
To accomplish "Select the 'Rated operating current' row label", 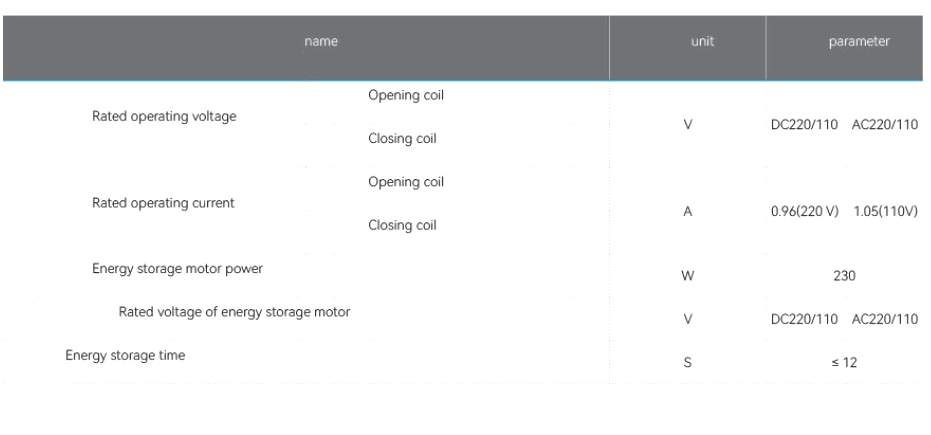I will (163, 203).
